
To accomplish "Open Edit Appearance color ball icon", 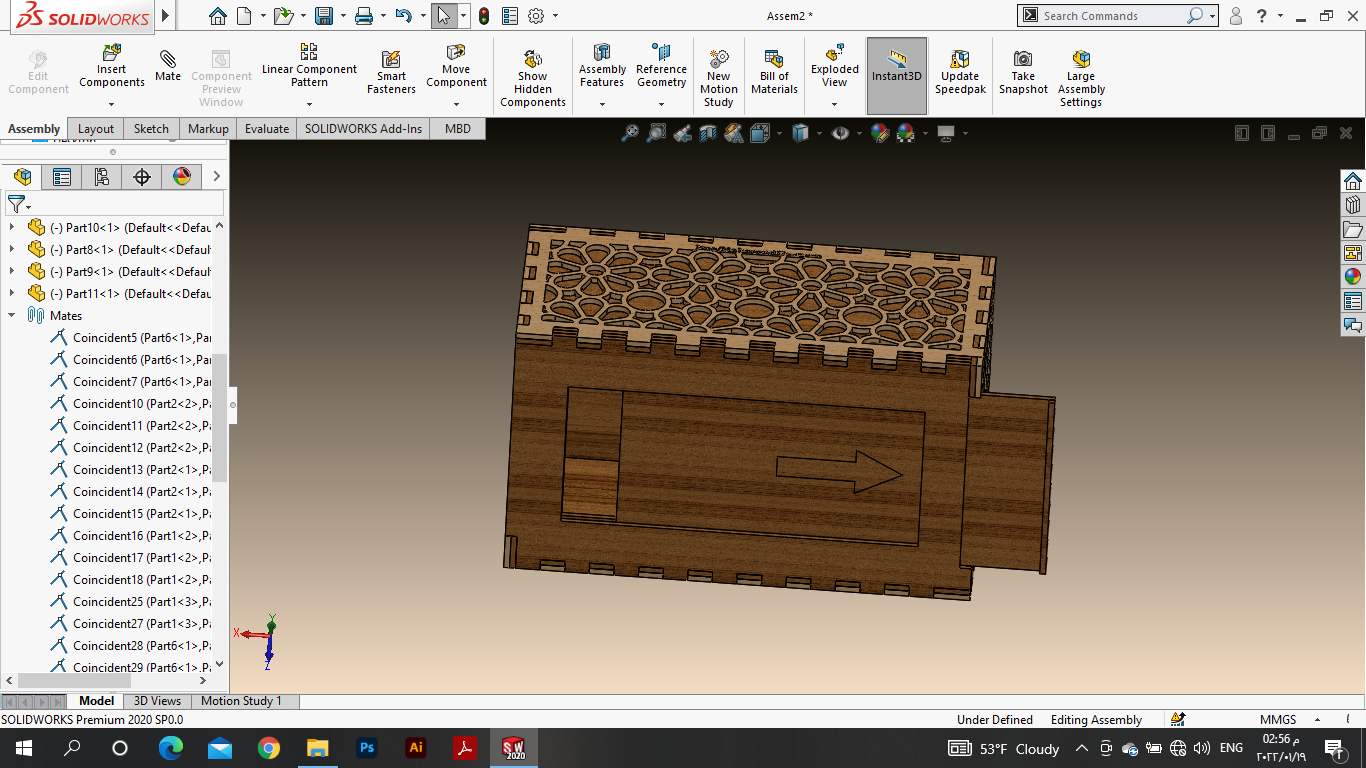I will coord(880,133).
